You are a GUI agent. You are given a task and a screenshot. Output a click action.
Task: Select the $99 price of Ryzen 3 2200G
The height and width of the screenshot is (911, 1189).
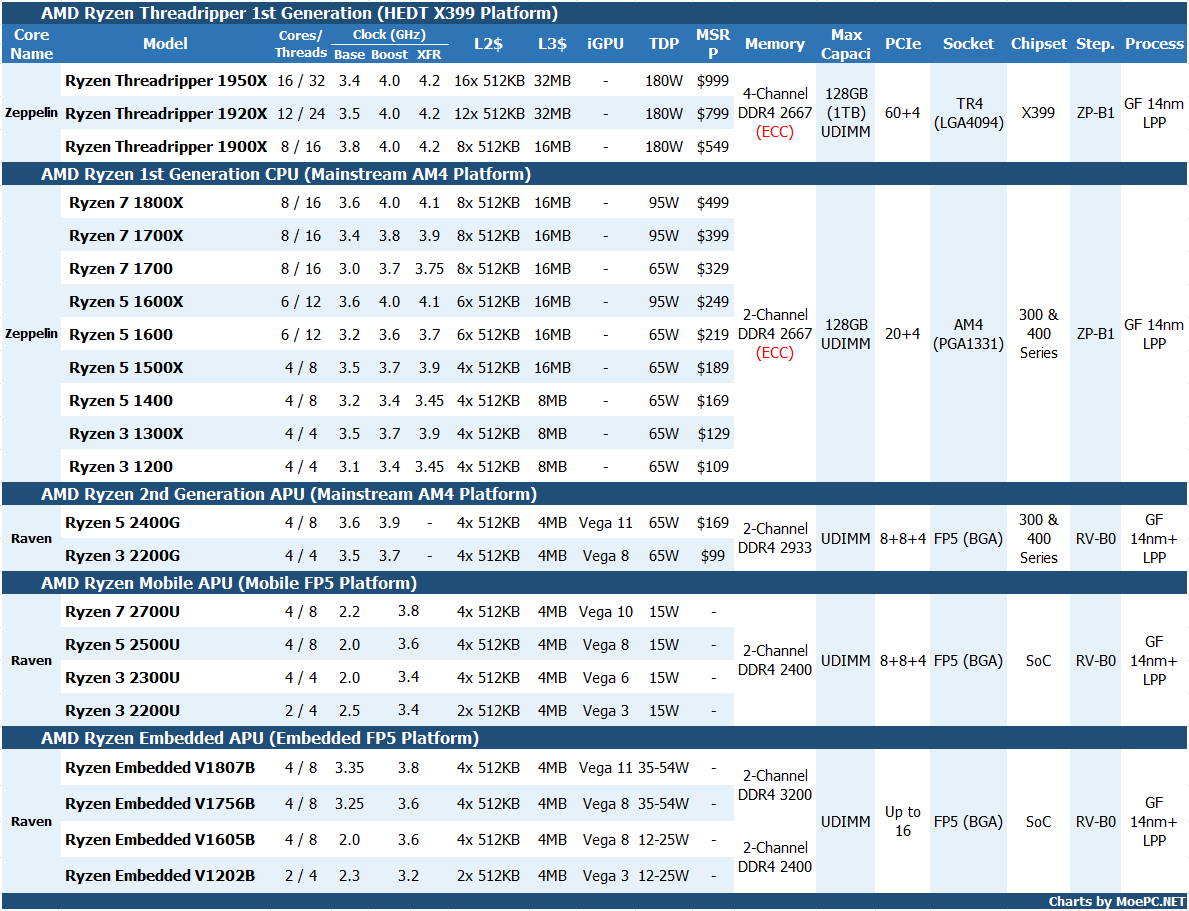[x=713, y=556]
